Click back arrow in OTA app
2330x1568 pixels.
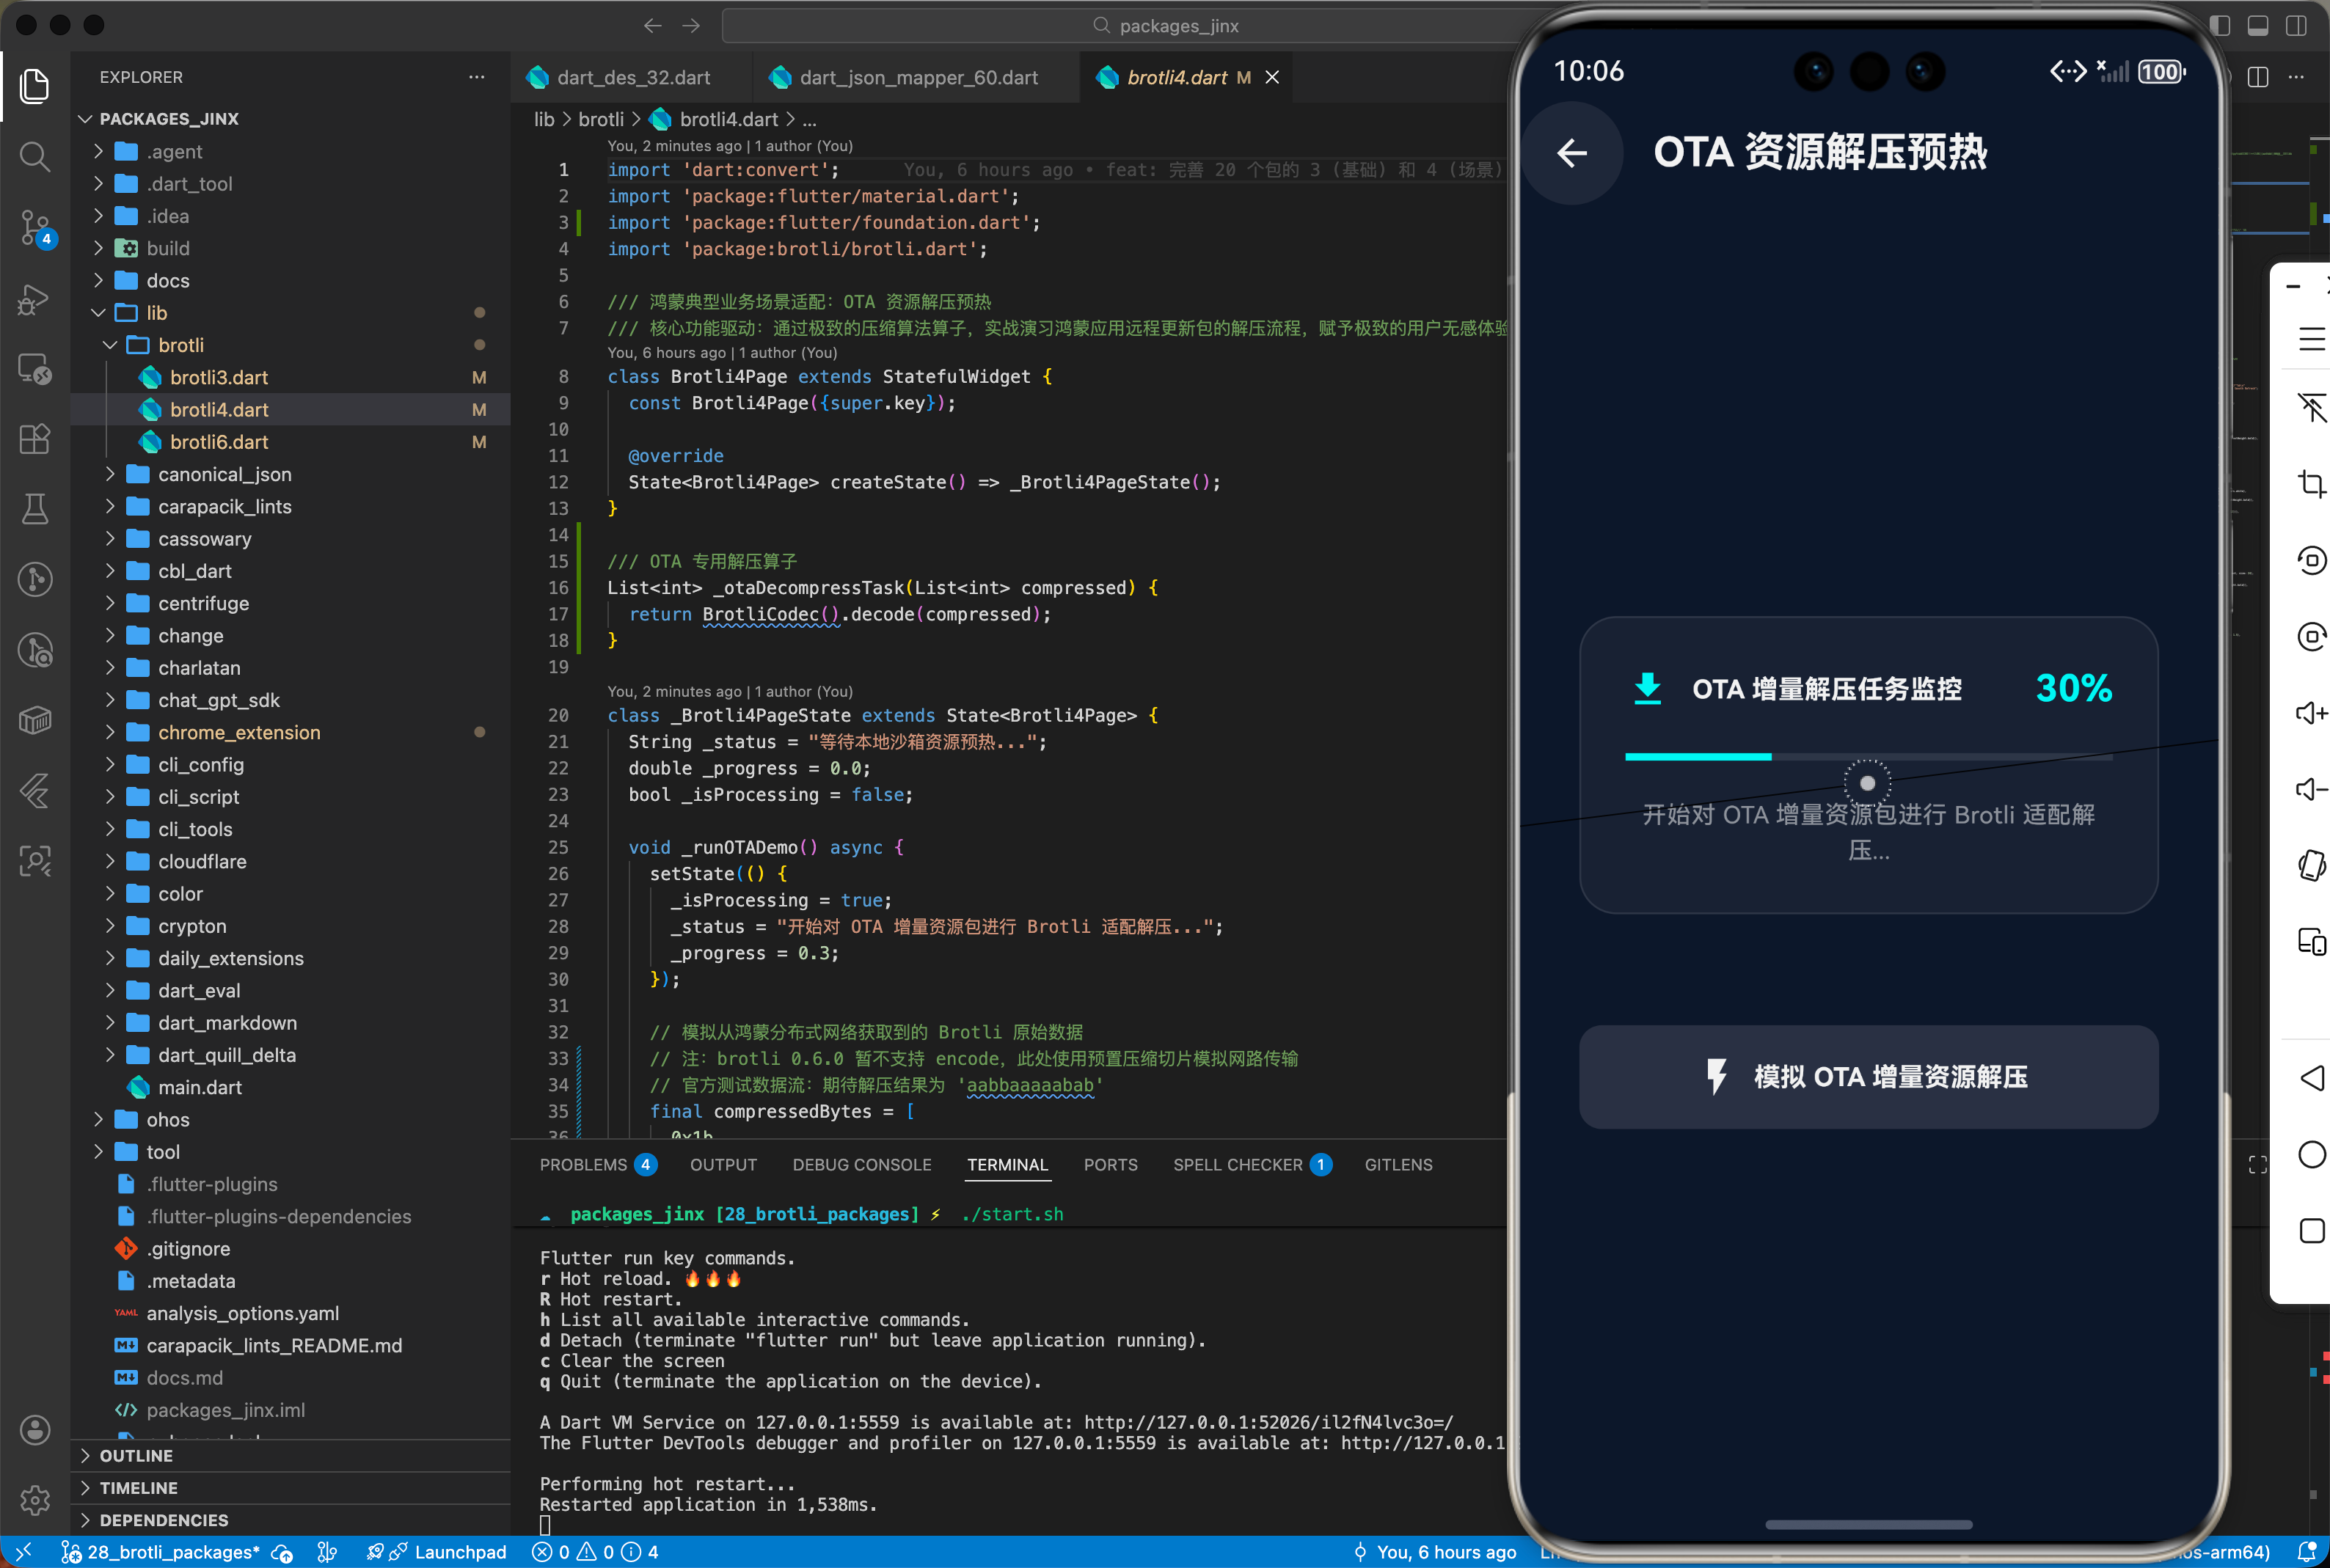click(x=1572, y=153)
